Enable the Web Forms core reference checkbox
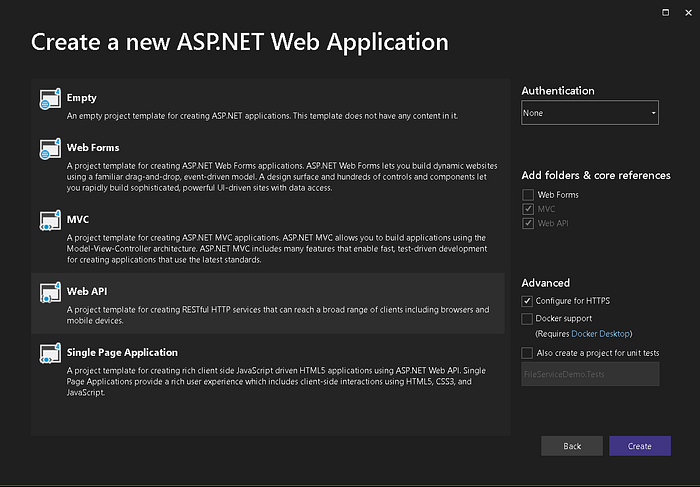This screenshot has width=700, height=487. click(527, 195)
